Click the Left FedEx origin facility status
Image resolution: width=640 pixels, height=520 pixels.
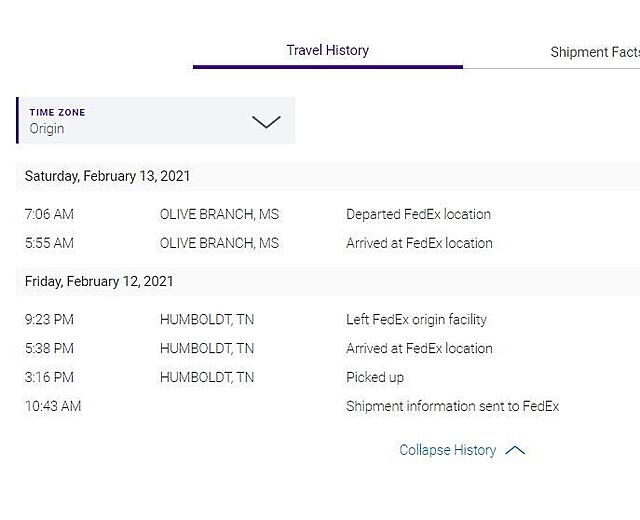416,320
